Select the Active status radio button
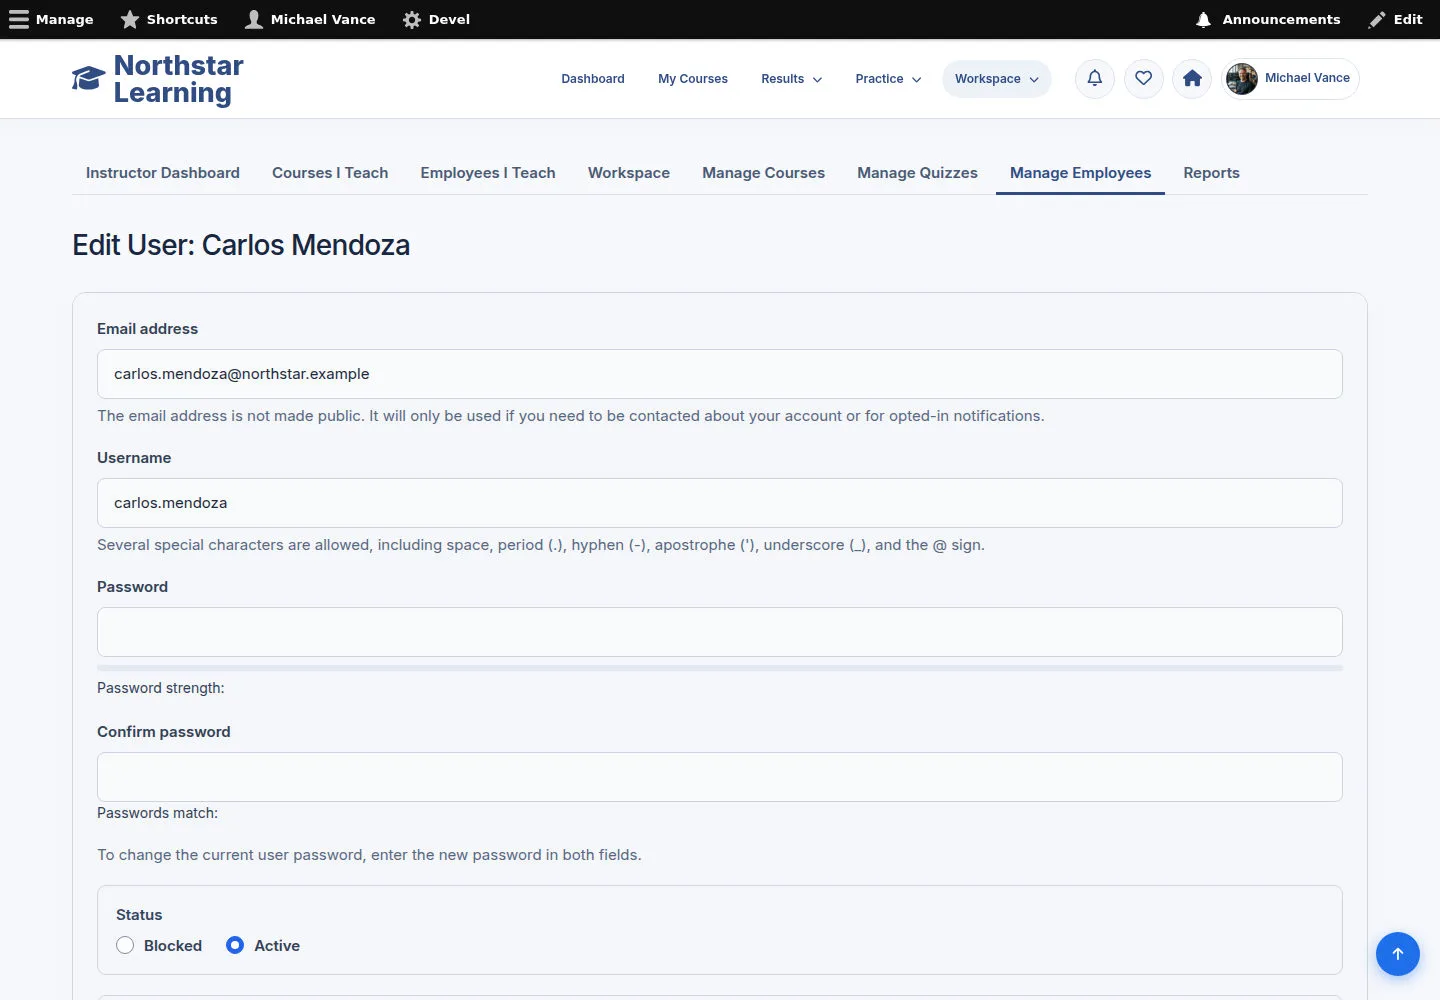Viewport: 1440px width, 1000px height. click(x=235, y=945)
